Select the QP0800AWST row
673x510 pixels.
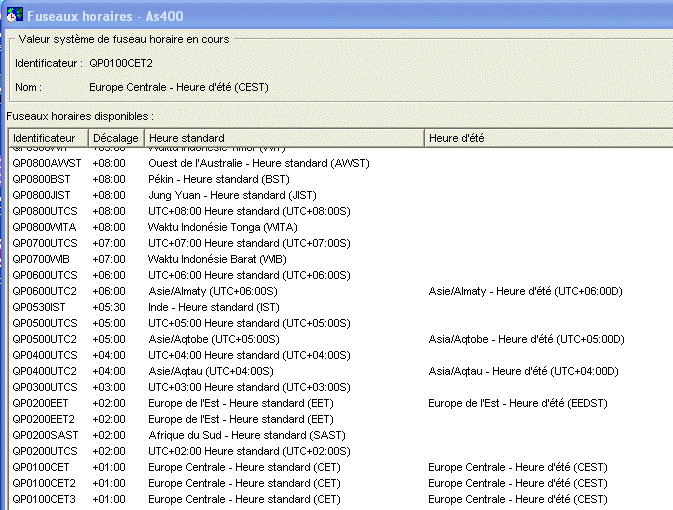(341, 163)
